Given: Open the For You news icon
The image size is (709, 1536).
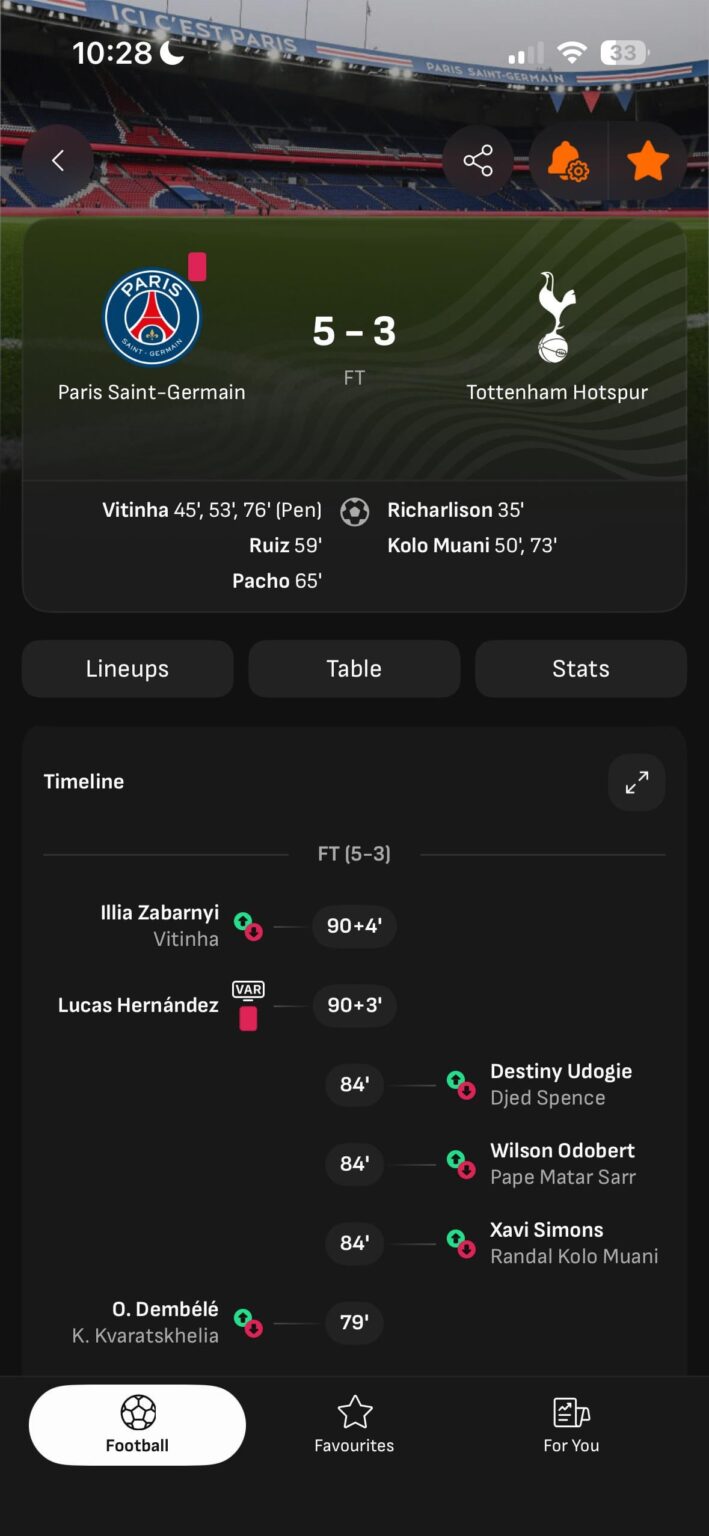Looking at the screenshot, I should [571, 1410].
